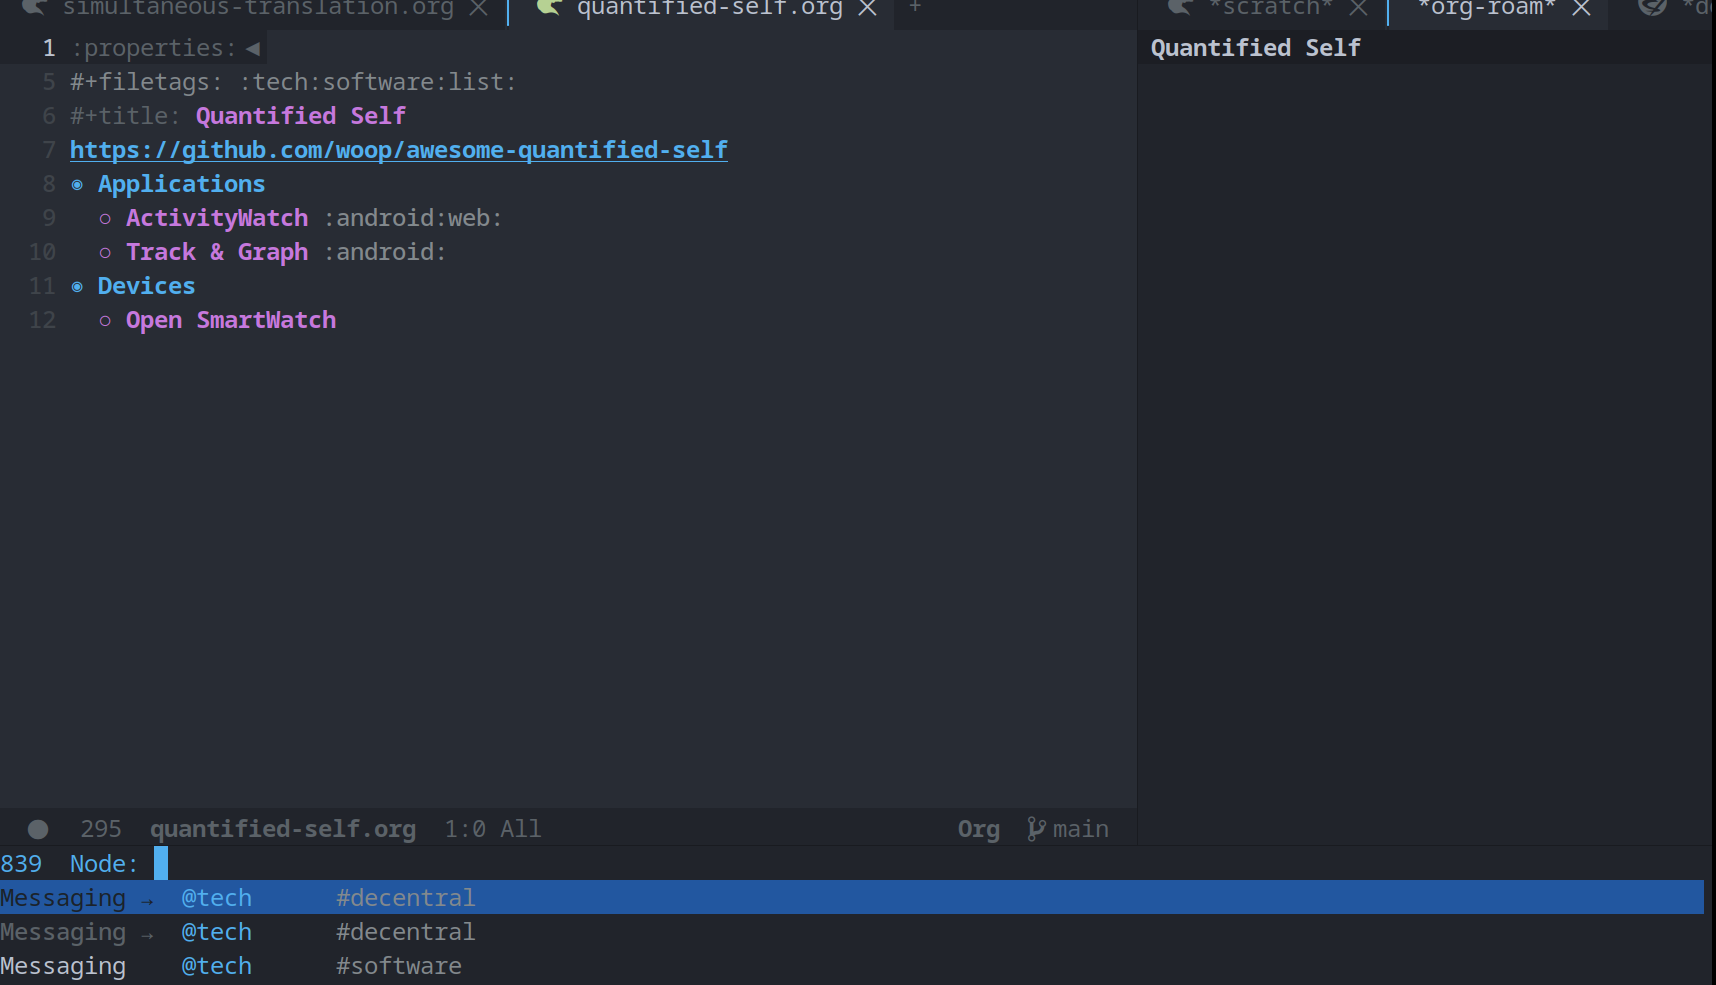Click the Org major-mode indicator in the modeline
The image size is (1716, 985).
(977, 828)
